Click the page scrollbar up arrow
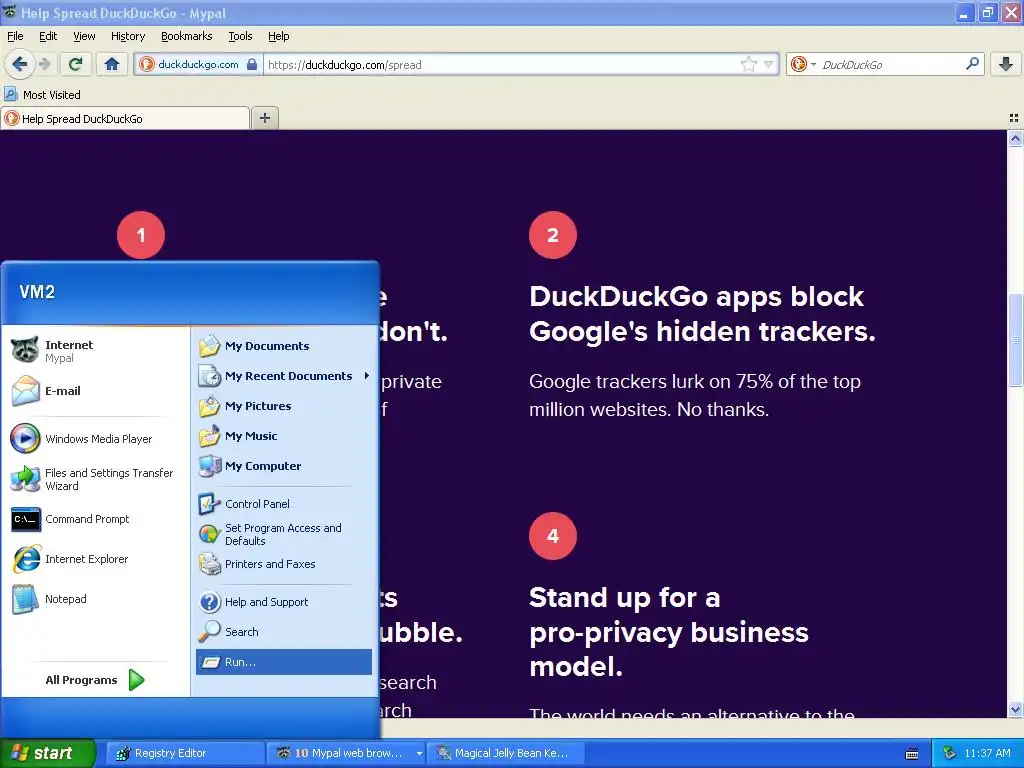Viewport: 1024px width, 768px height. (1015, 138)
